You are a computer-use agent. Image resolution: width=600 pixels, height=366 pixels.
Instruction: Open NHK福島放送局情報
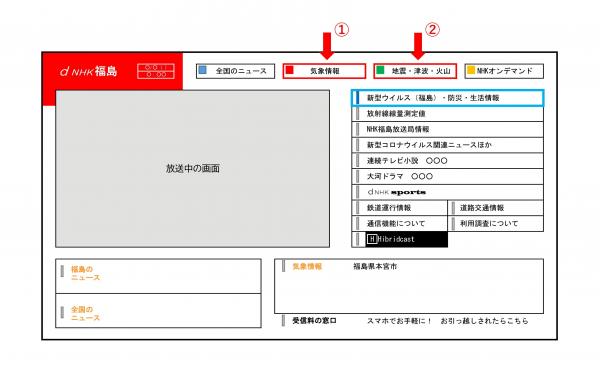tap(447, 129)
